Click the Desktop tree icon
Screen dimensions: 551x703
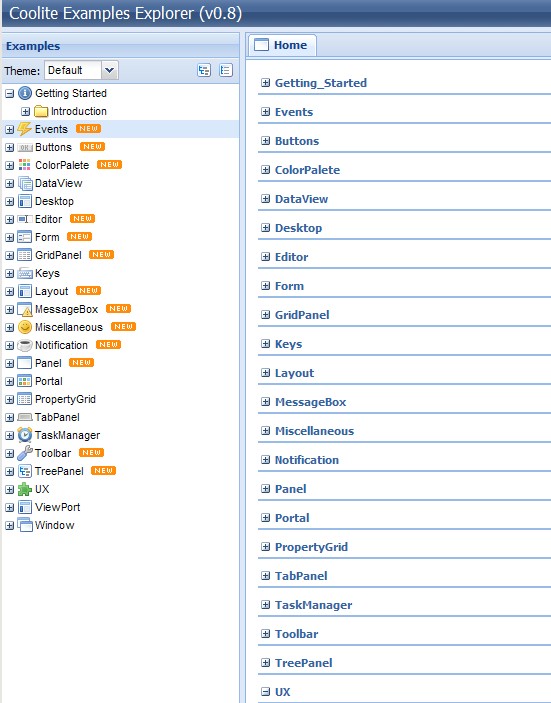[25, 201]
